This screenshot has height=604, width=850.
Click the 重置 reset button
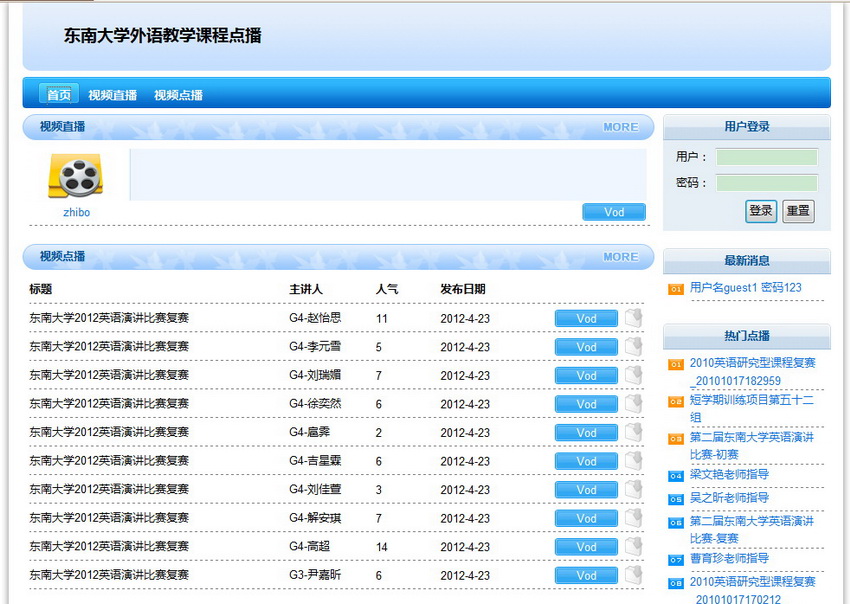coord(798,211)
